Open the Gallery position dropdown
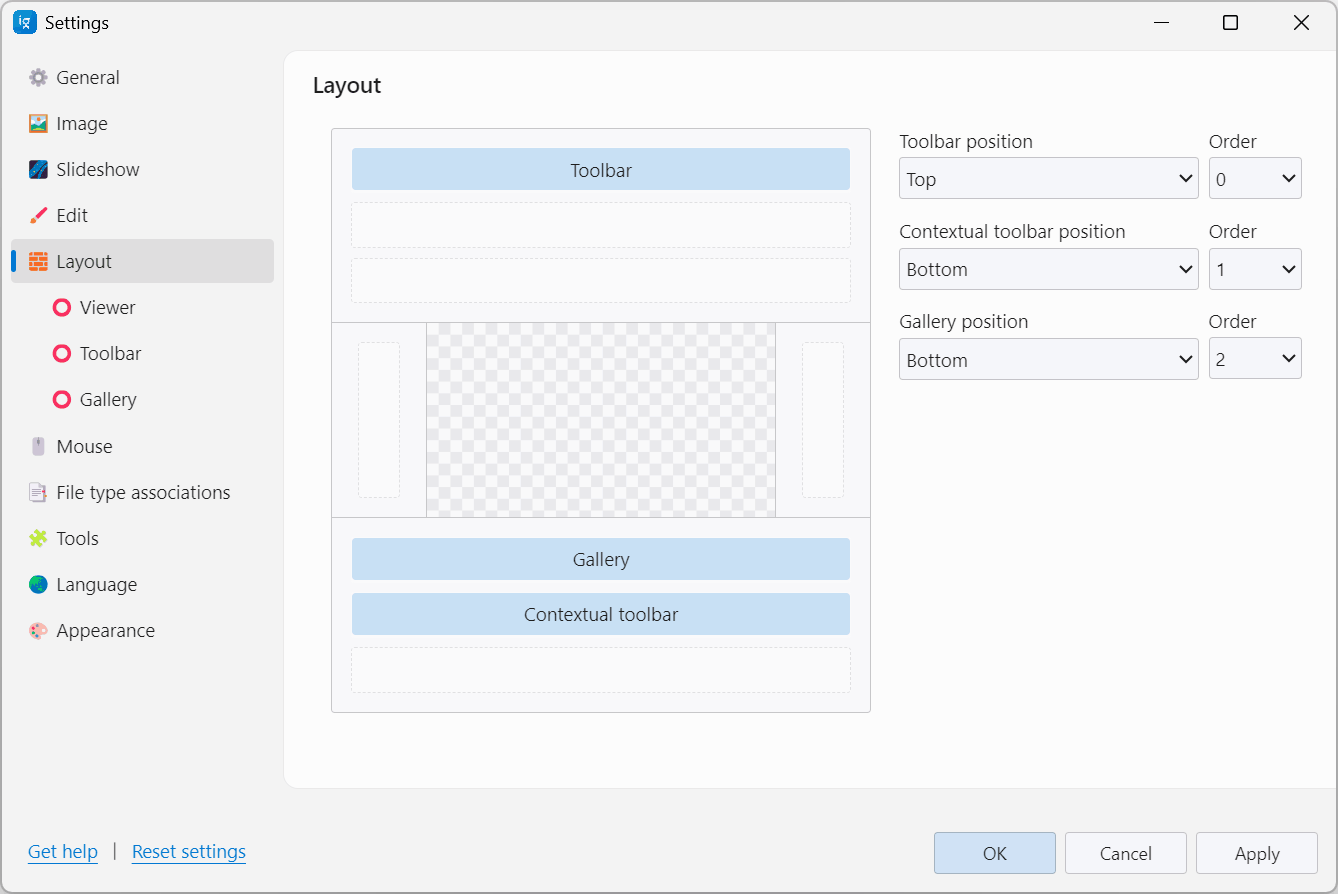 [1048, 360]
